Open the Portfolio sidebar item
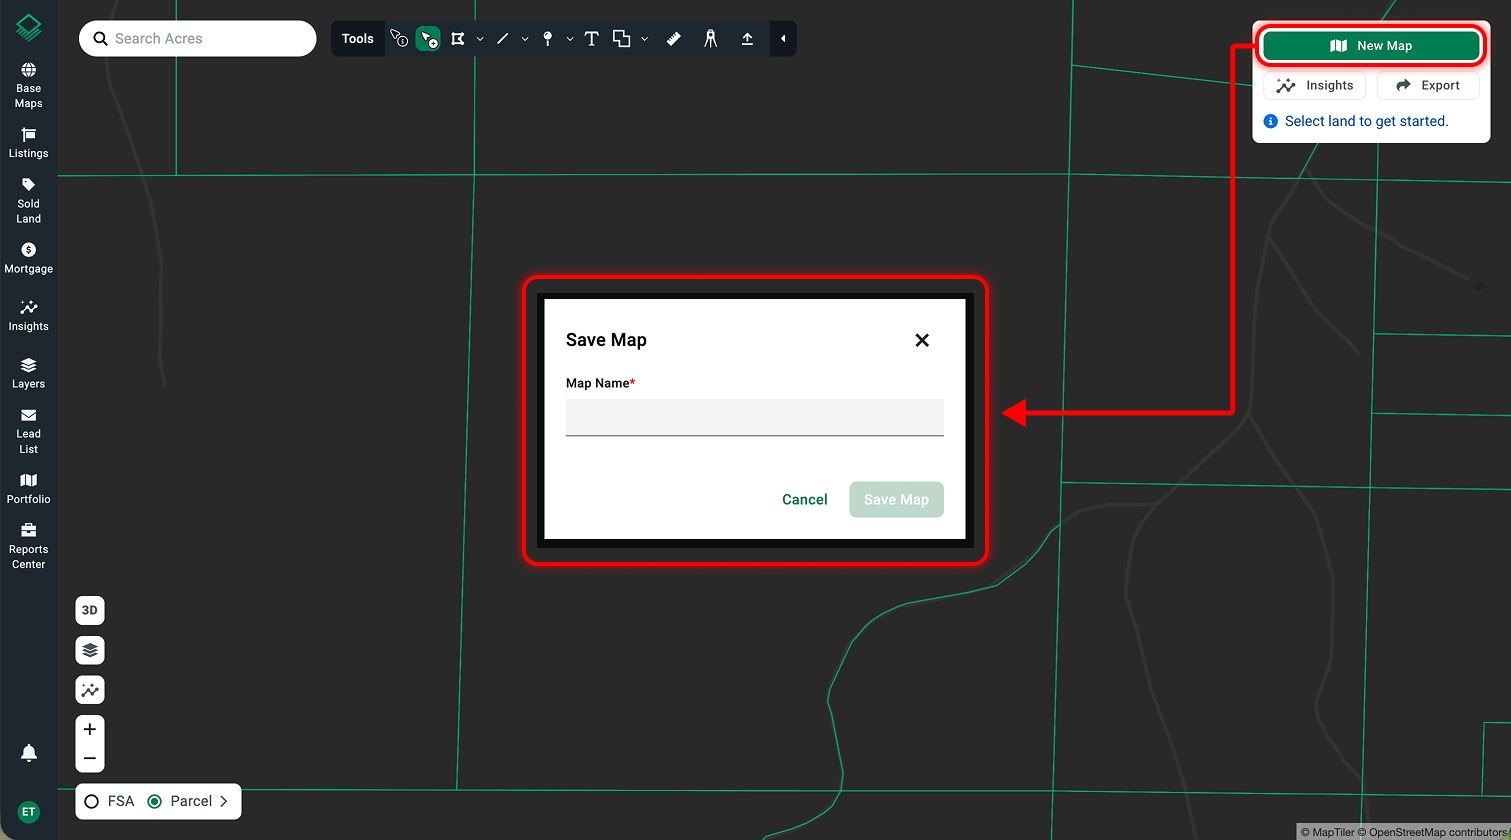This screenshot has height=840, width=1511. point(28,489)
